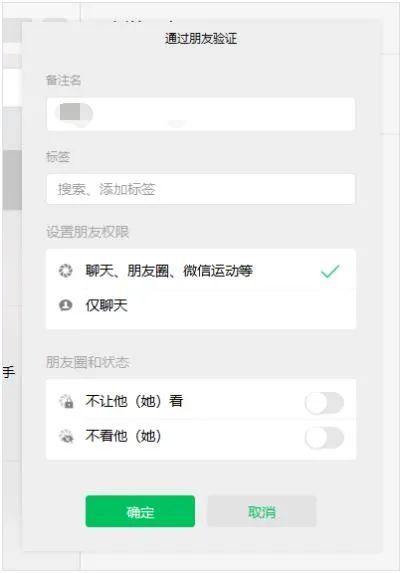Turn on the 不看他（她） switch

pos(324,438)
